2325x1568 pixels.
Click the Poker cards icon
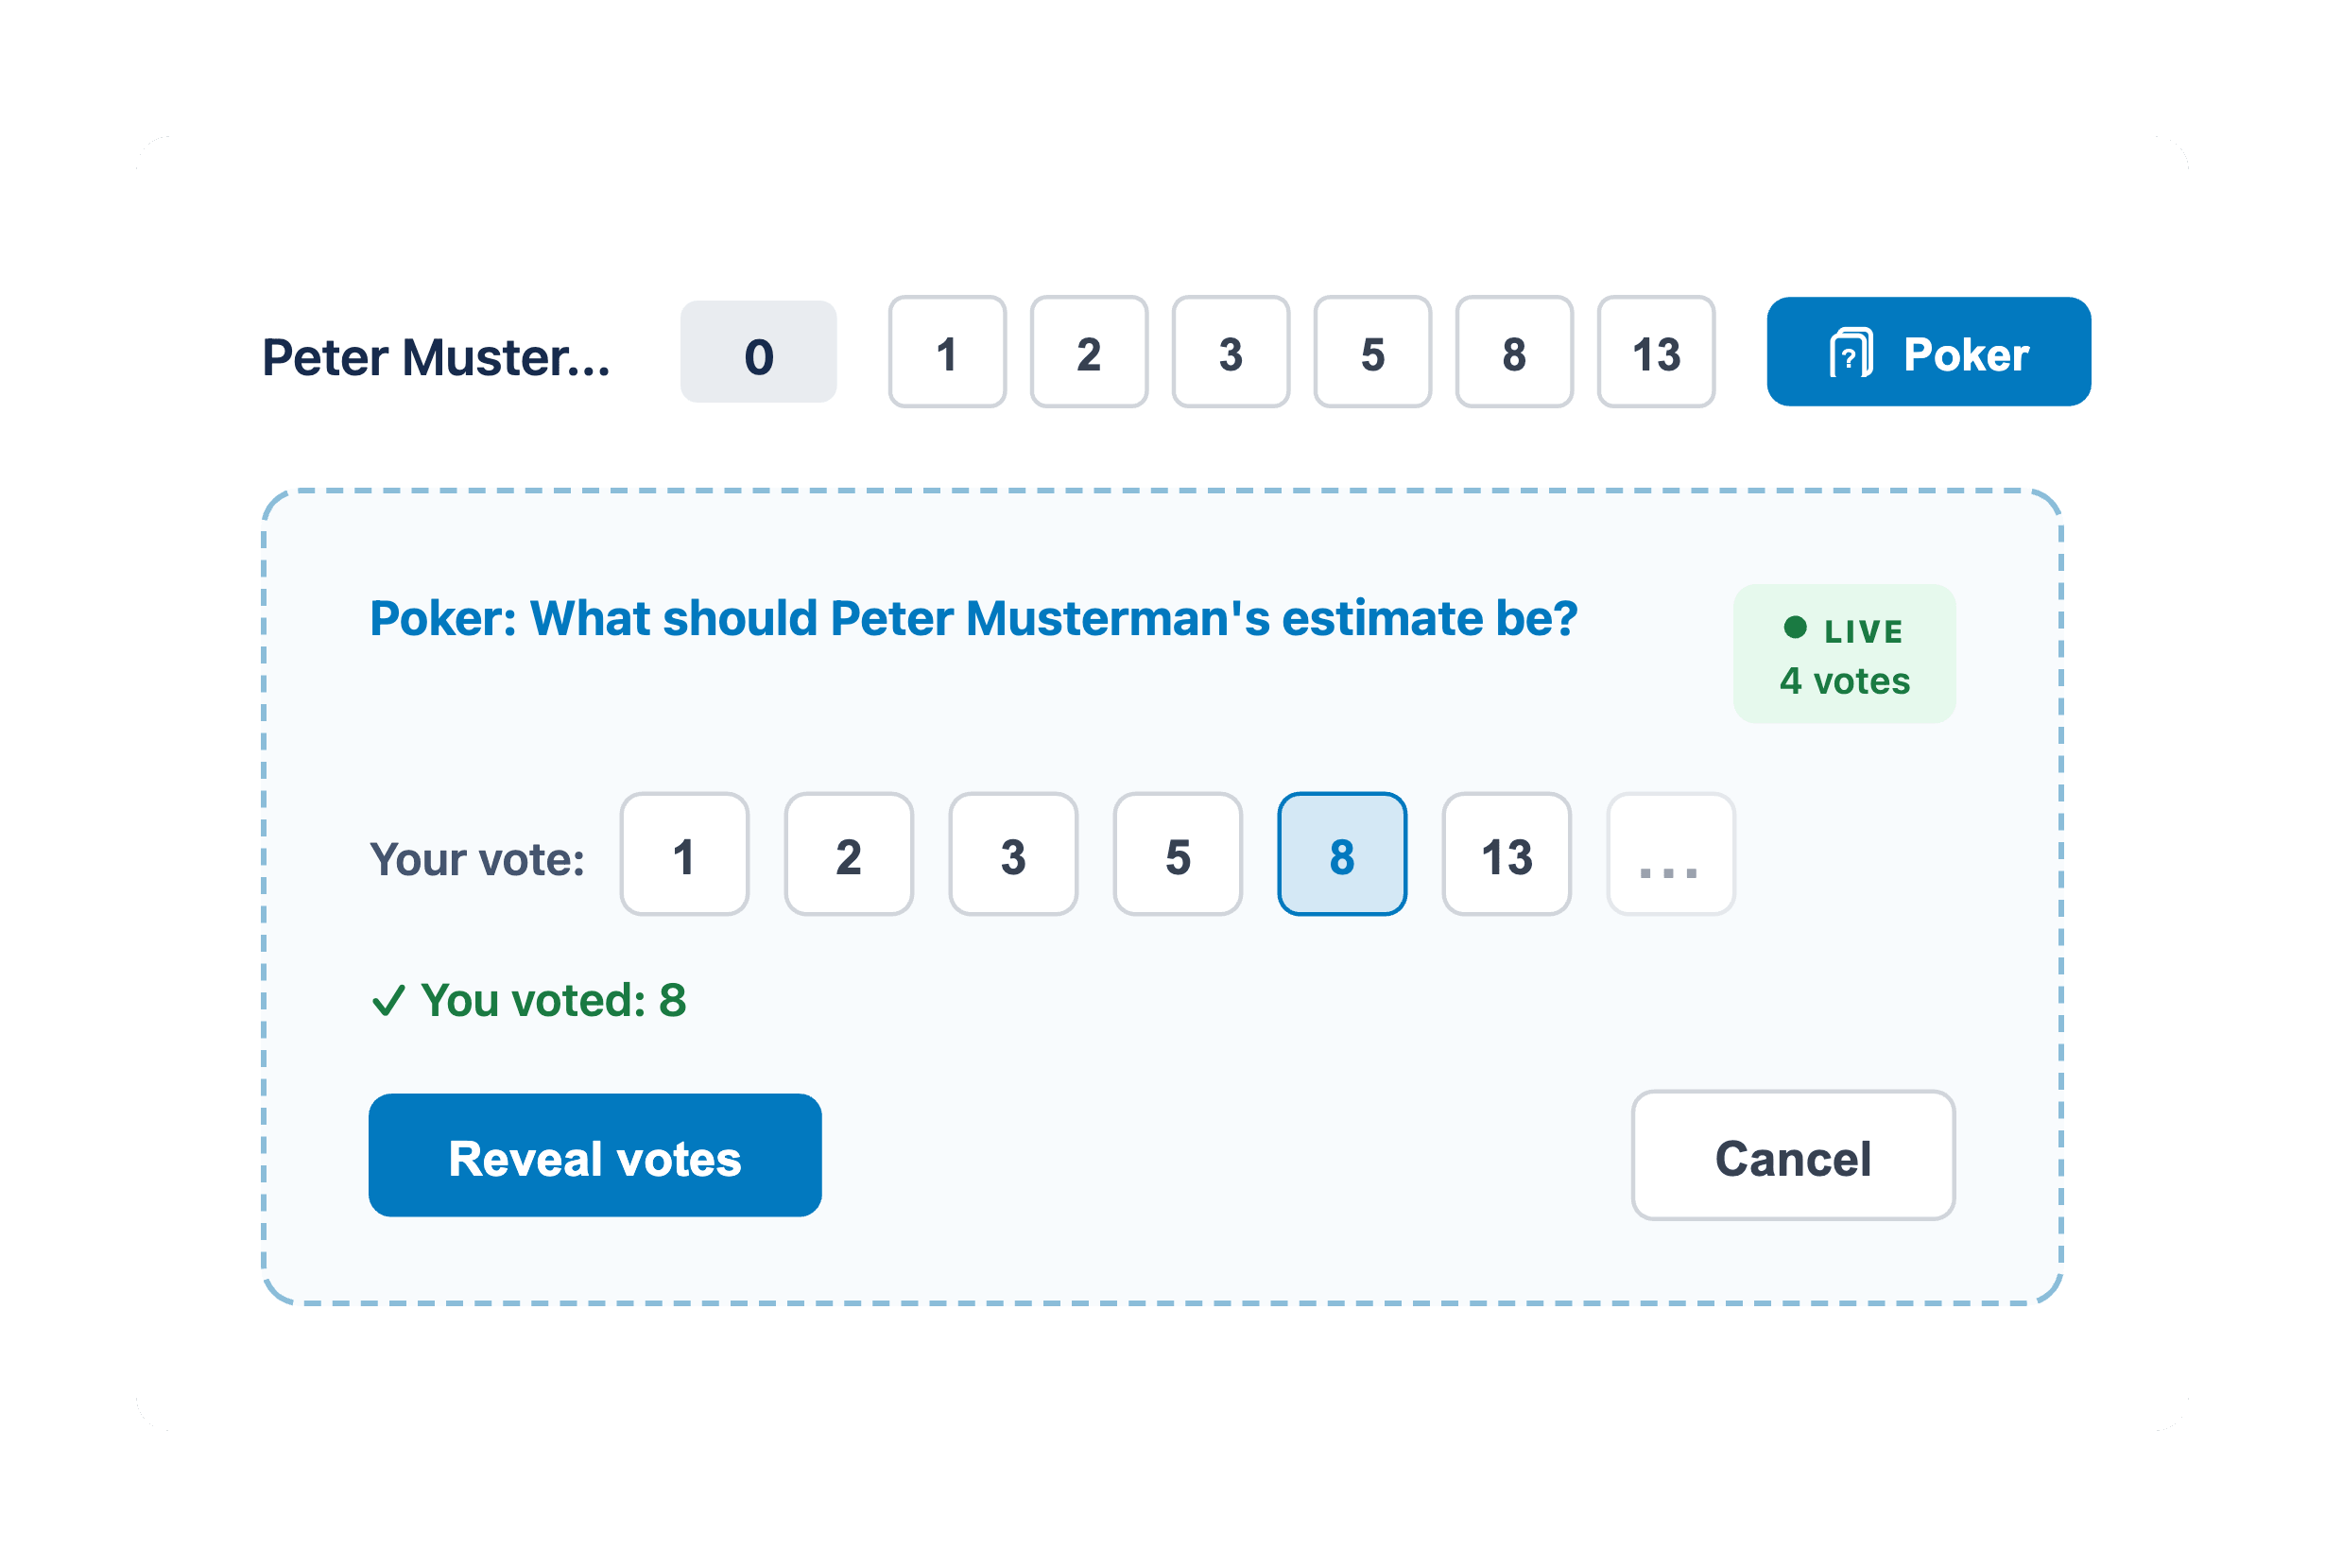click(x=1852, y=352)
